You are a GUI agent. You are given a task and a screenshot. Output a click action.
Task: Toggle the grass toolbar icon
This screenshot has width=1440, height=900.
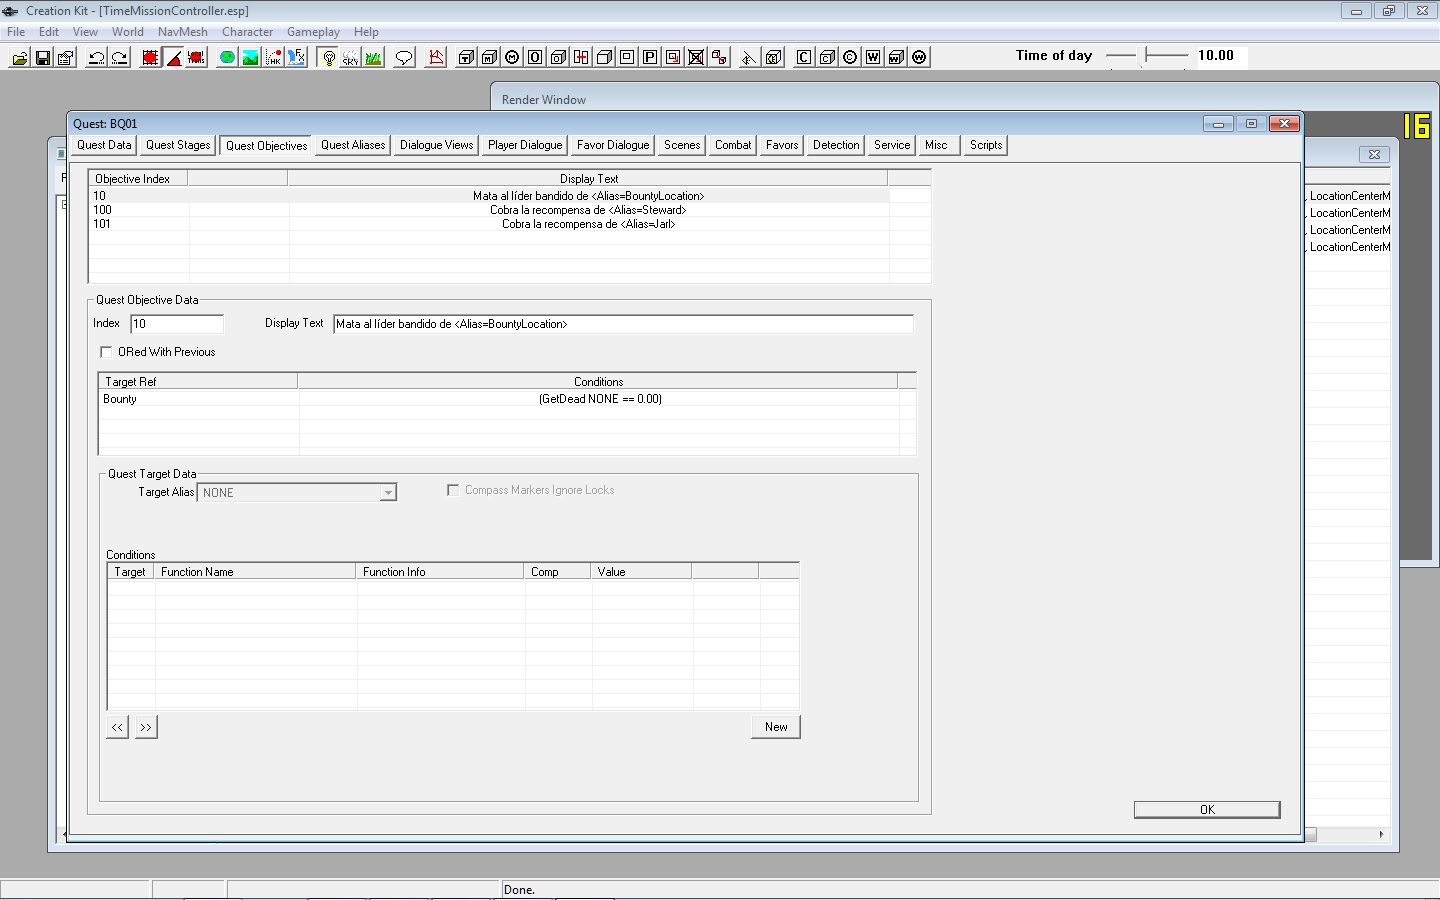click(x=373, y=57)
